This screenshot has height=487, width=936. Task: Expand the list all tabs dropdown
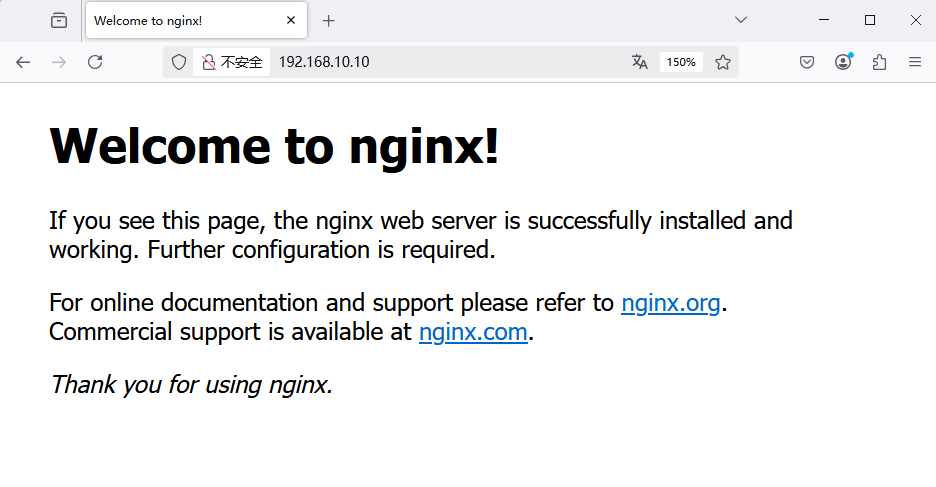(741, 20)
